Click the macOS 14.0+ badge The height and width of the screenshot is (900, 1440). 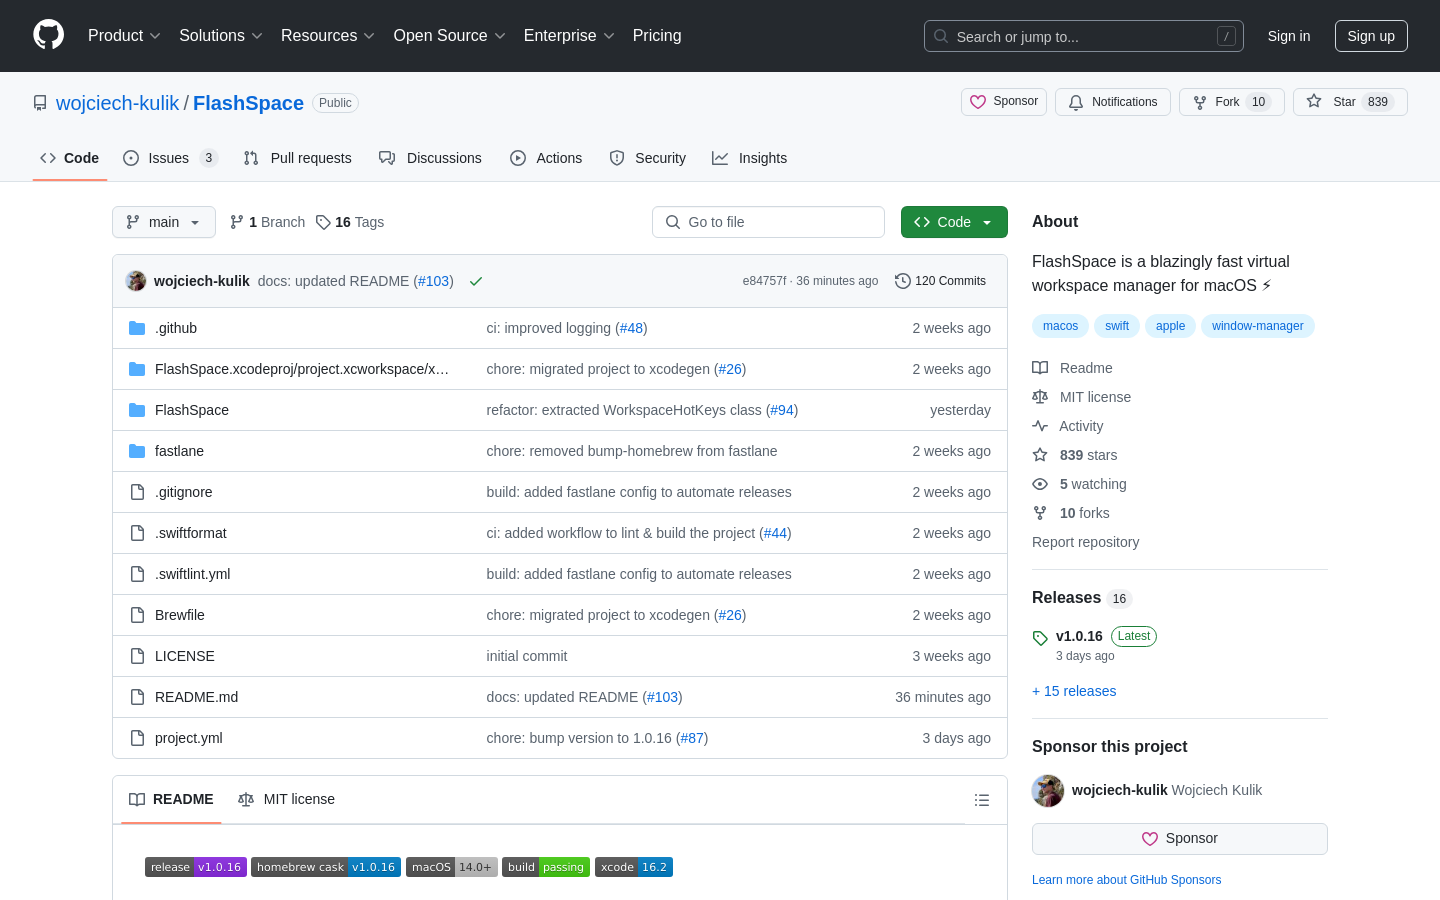[x=452, y=867]
